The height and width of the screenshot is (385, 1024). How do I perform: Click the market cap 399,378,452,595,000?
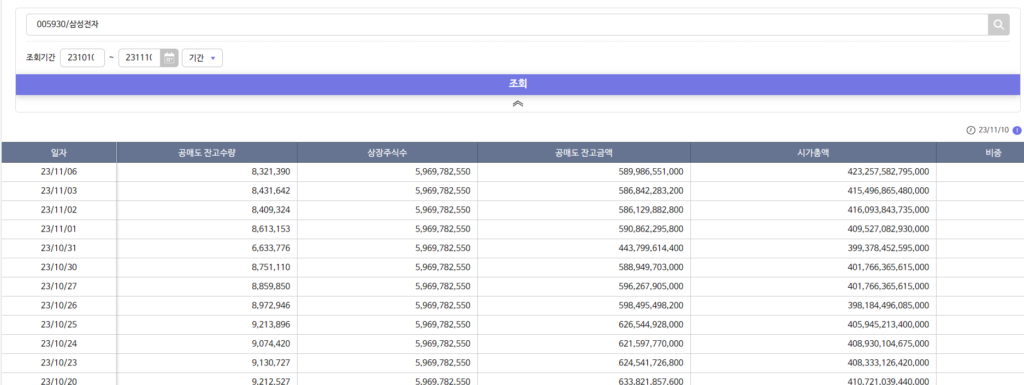tap(888, 248)
